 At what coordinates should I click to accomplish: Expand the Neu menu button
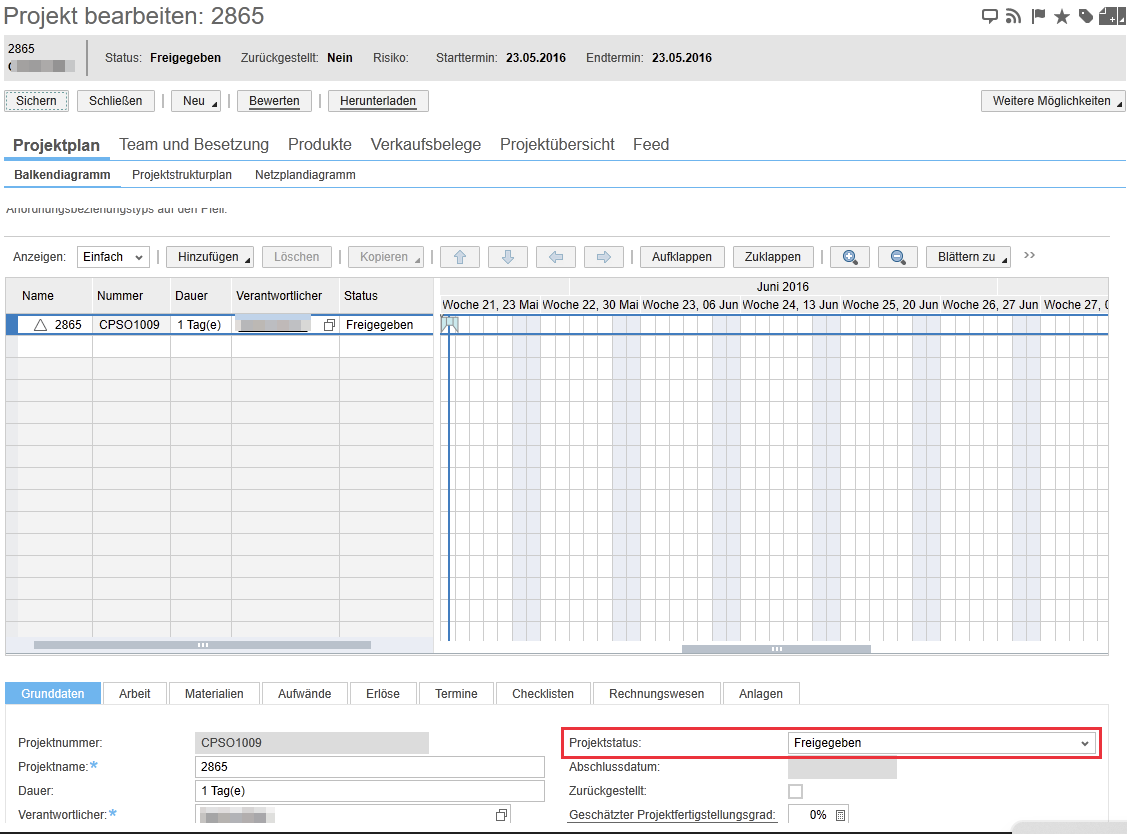[196, 101]
